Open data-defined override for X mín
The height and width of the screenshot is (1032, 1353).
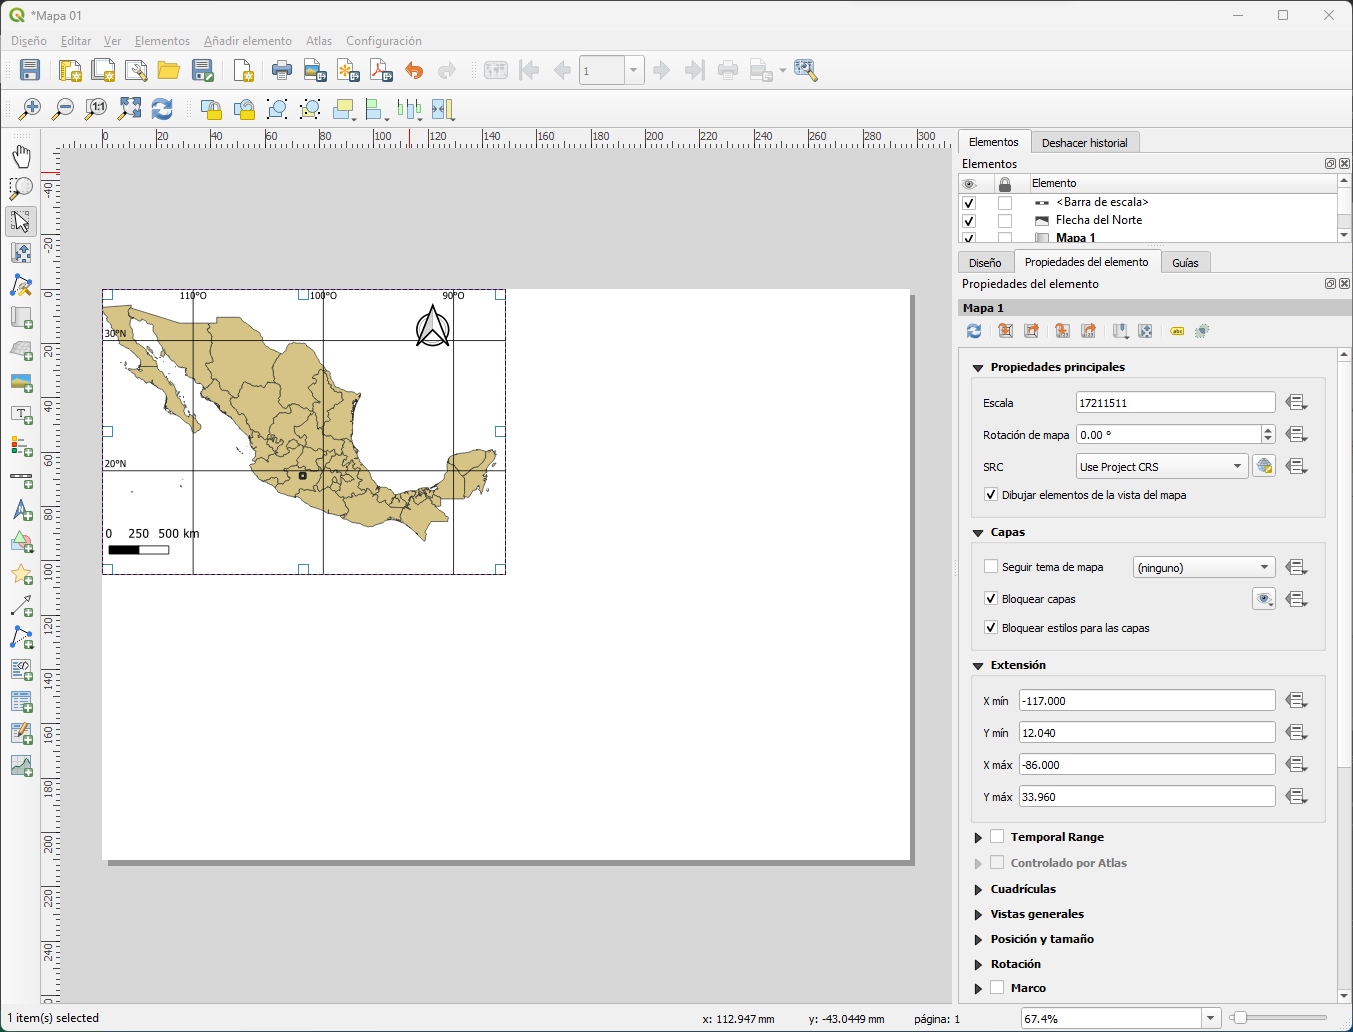(x=1297, y=700)
